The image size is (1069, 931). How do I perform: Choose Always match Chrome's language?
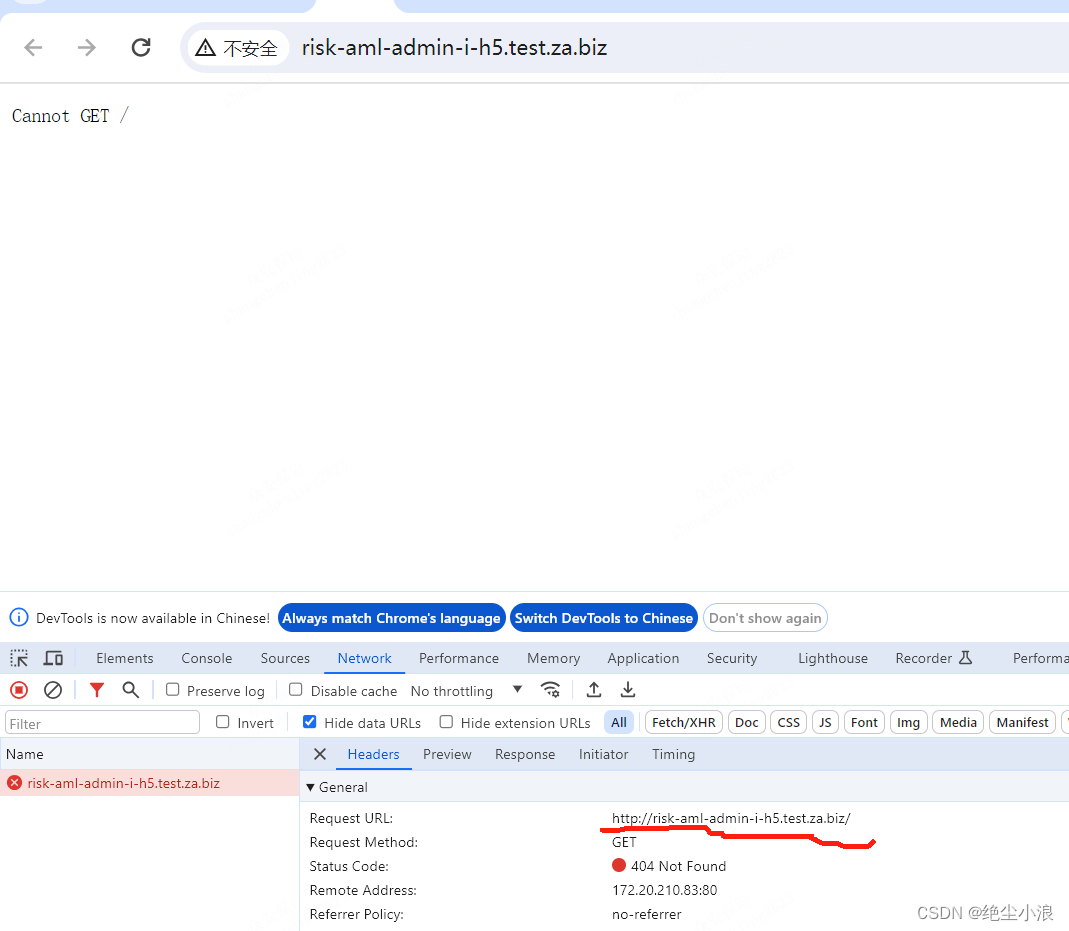391,617
